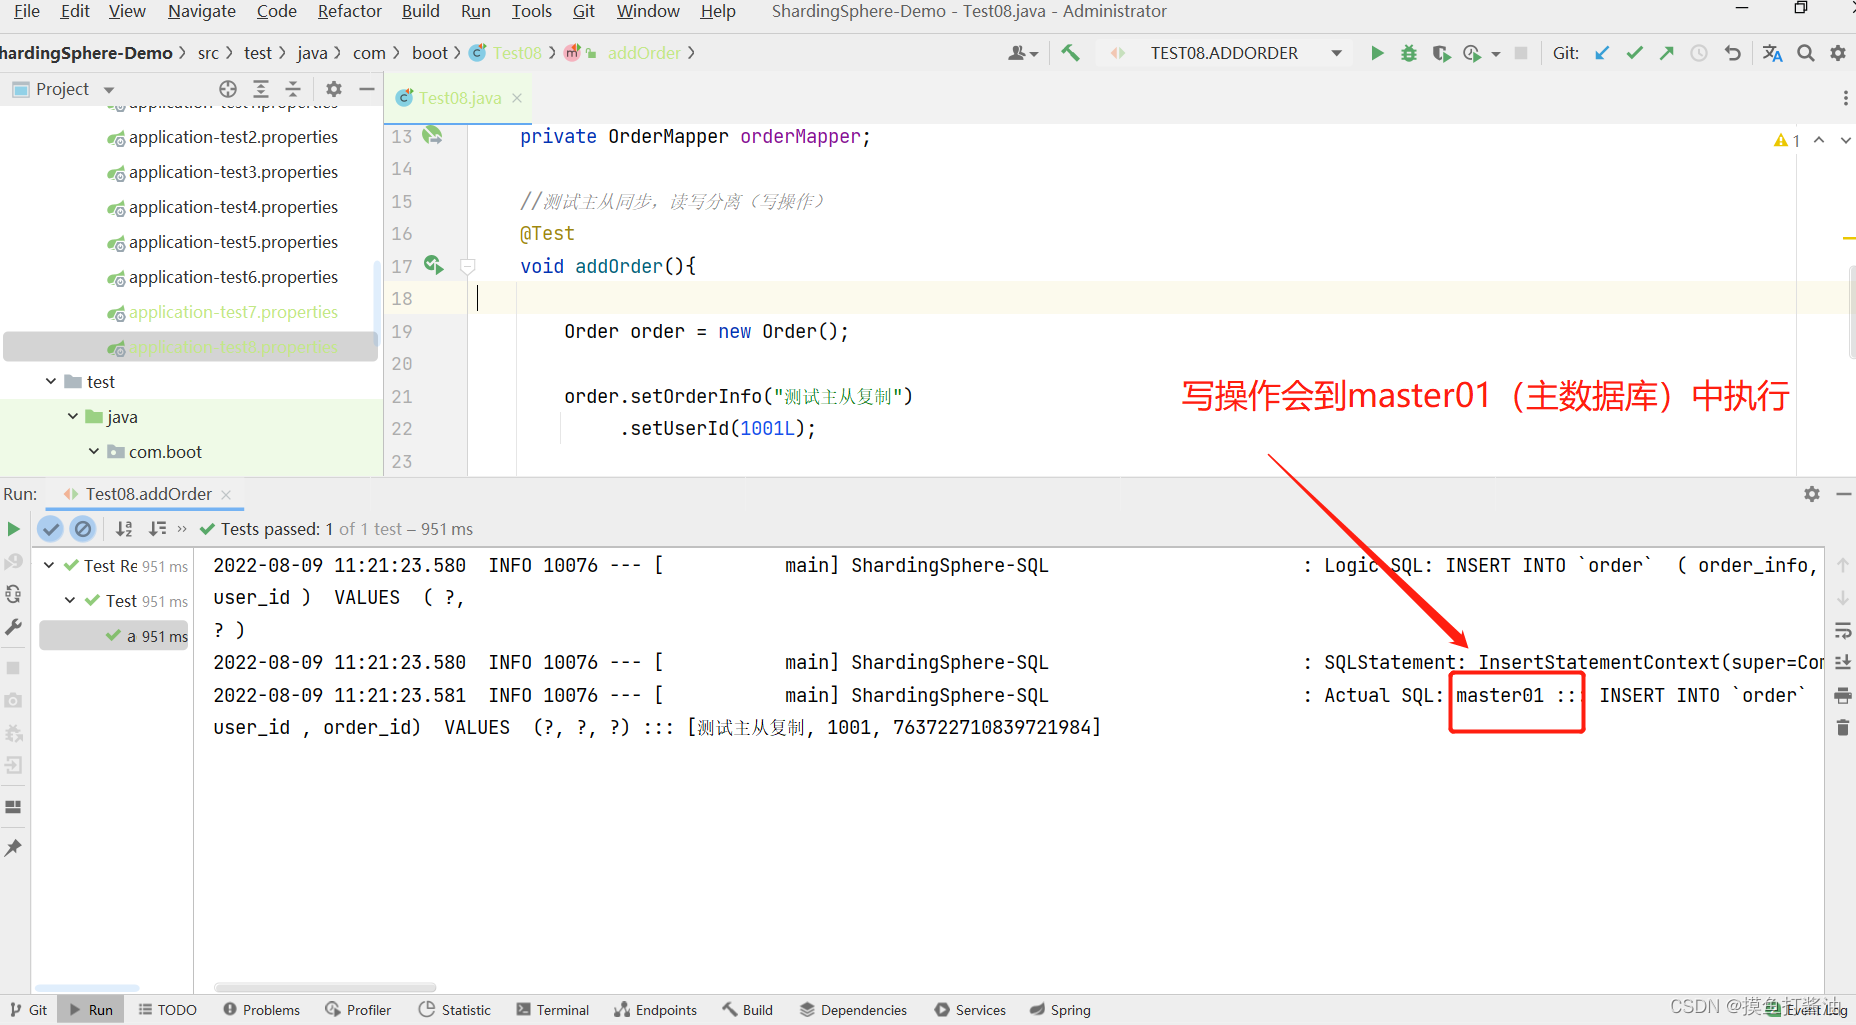Collapse all icon in Project panel

pos(293,89)
